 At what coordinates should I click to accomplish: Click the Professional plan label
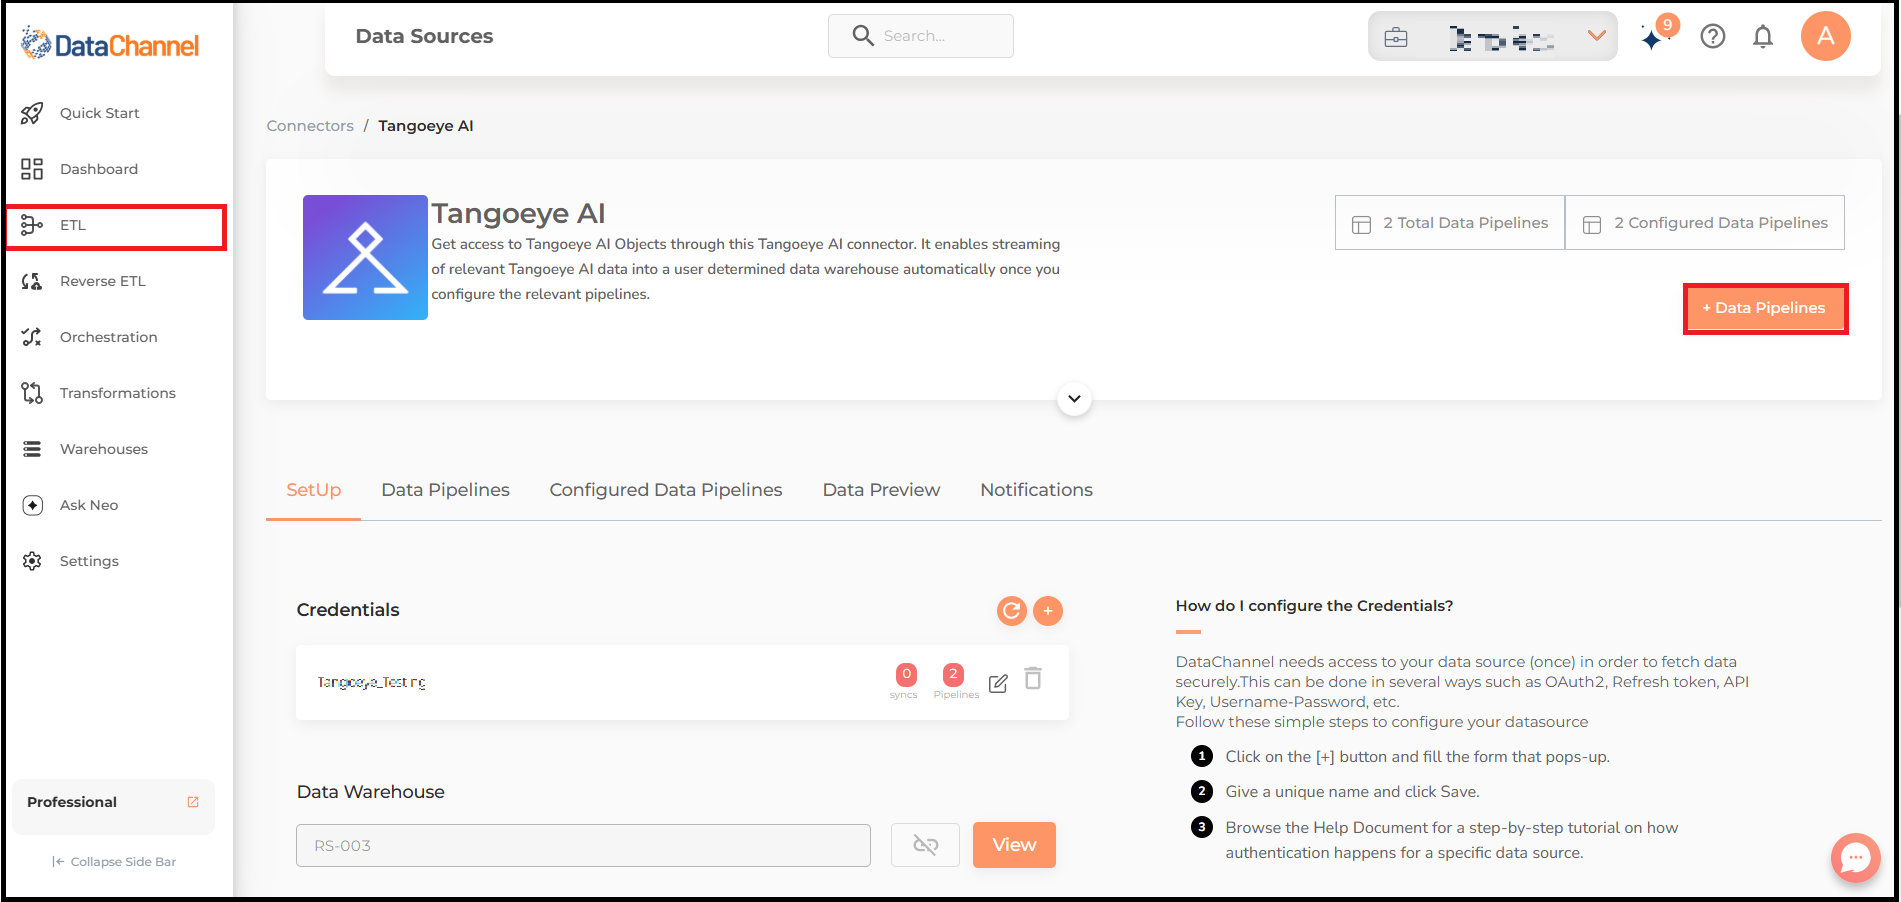[x=72, y=802]
